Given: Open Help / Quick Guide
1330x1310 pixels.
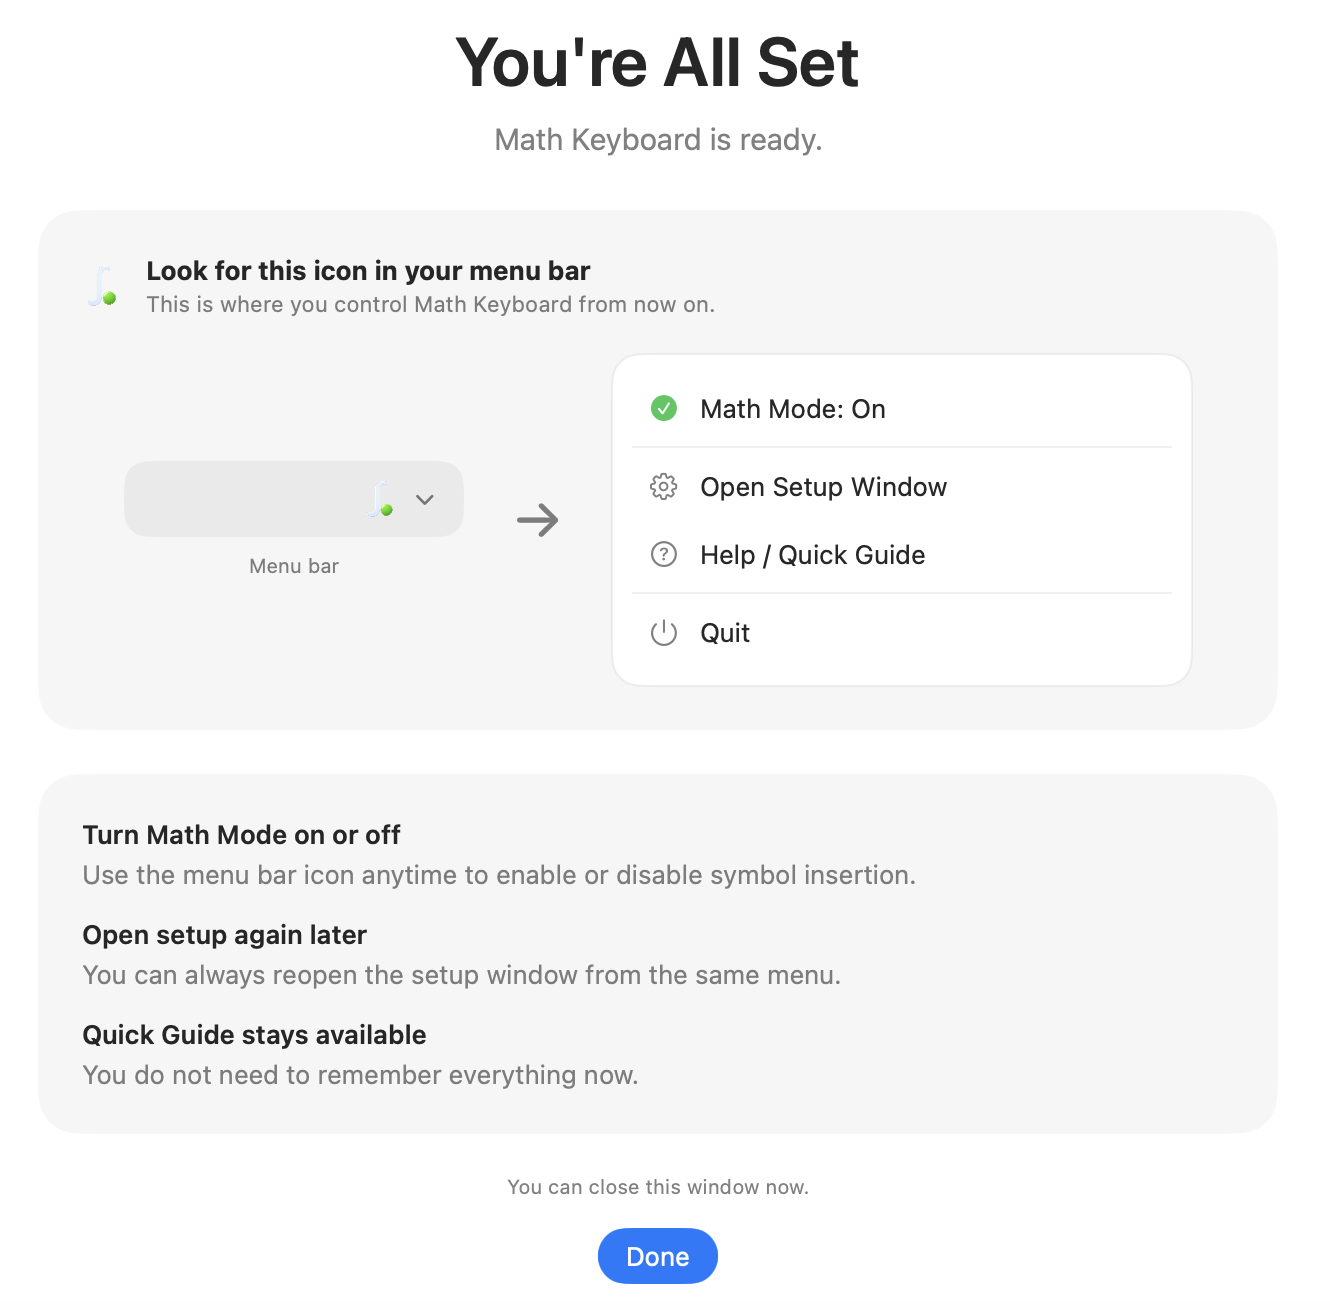Looking at the screenshot, I should click(x=812, y=554).
